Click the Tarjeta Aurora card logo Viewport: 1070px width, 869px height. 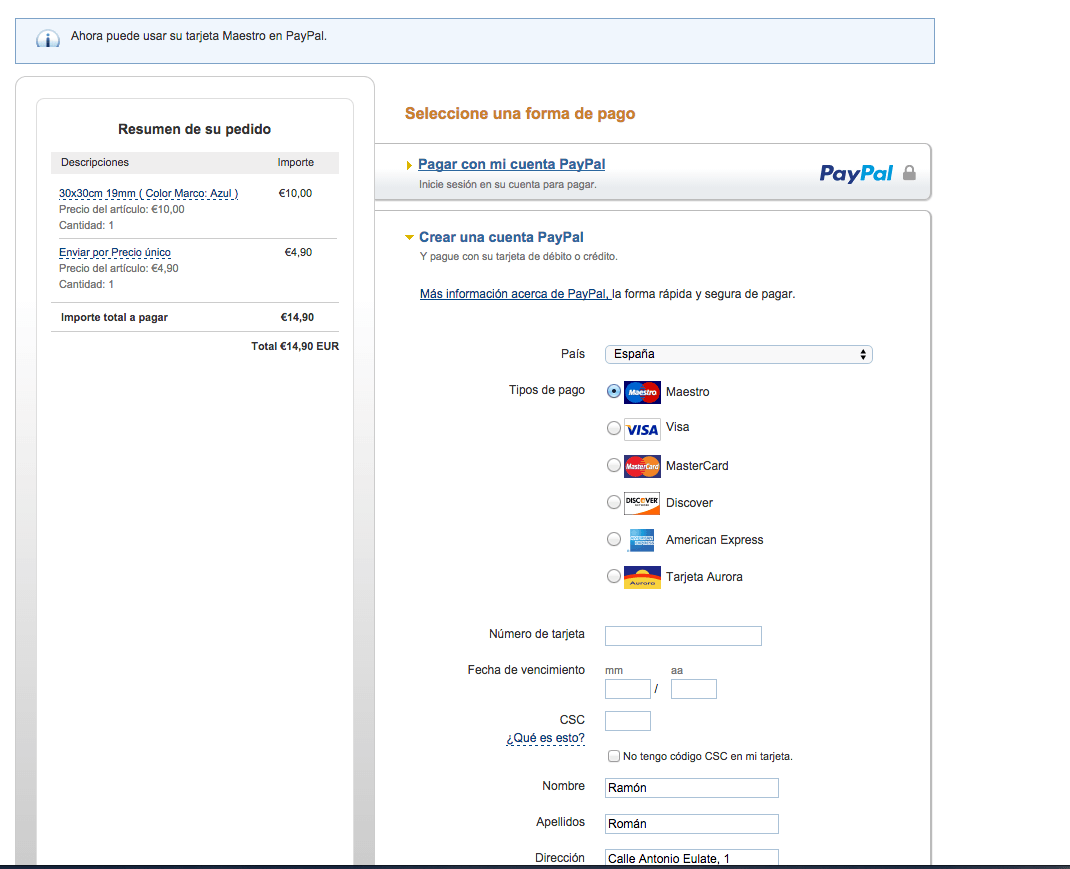tap(642, 577)
